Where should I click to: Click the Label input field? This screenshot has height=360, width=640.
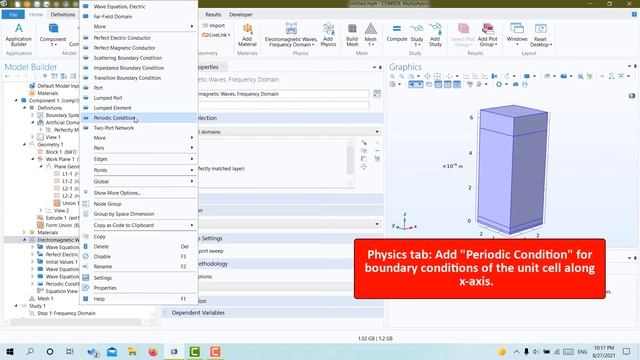pos(284,94)
